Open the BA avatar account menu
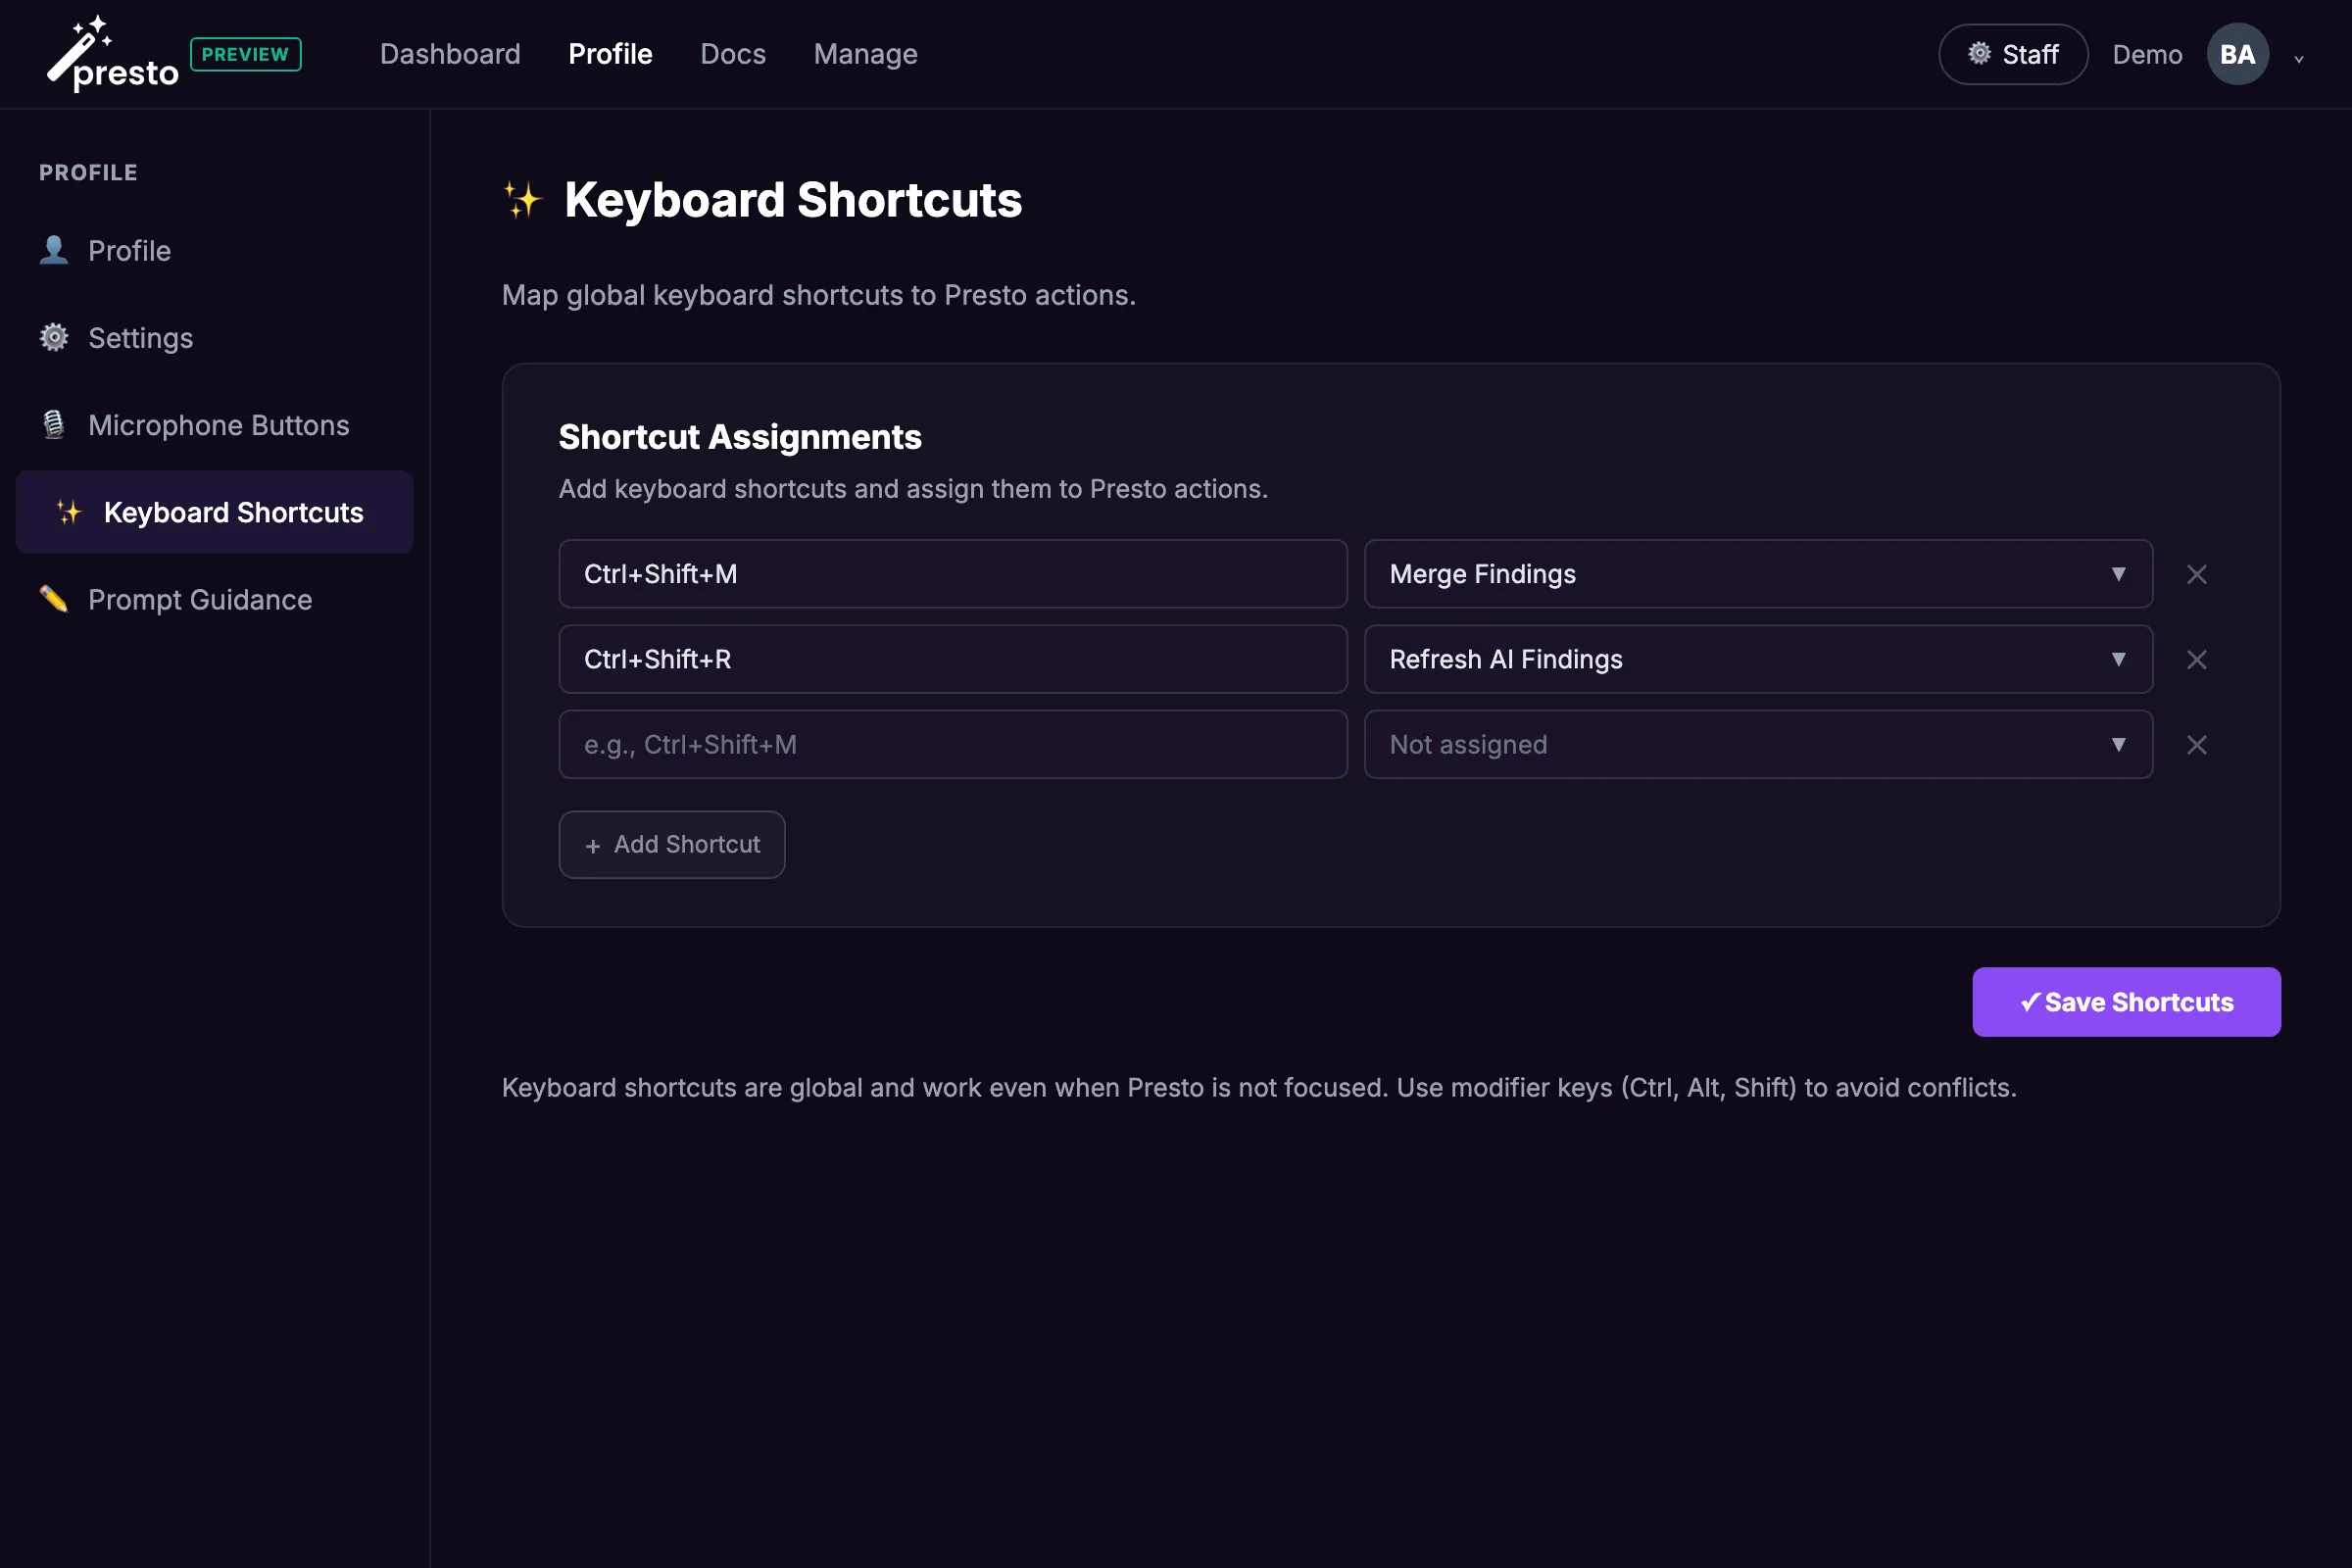The height and width of the screenshot is (1568, 2352). click(x=2237, y=54)
